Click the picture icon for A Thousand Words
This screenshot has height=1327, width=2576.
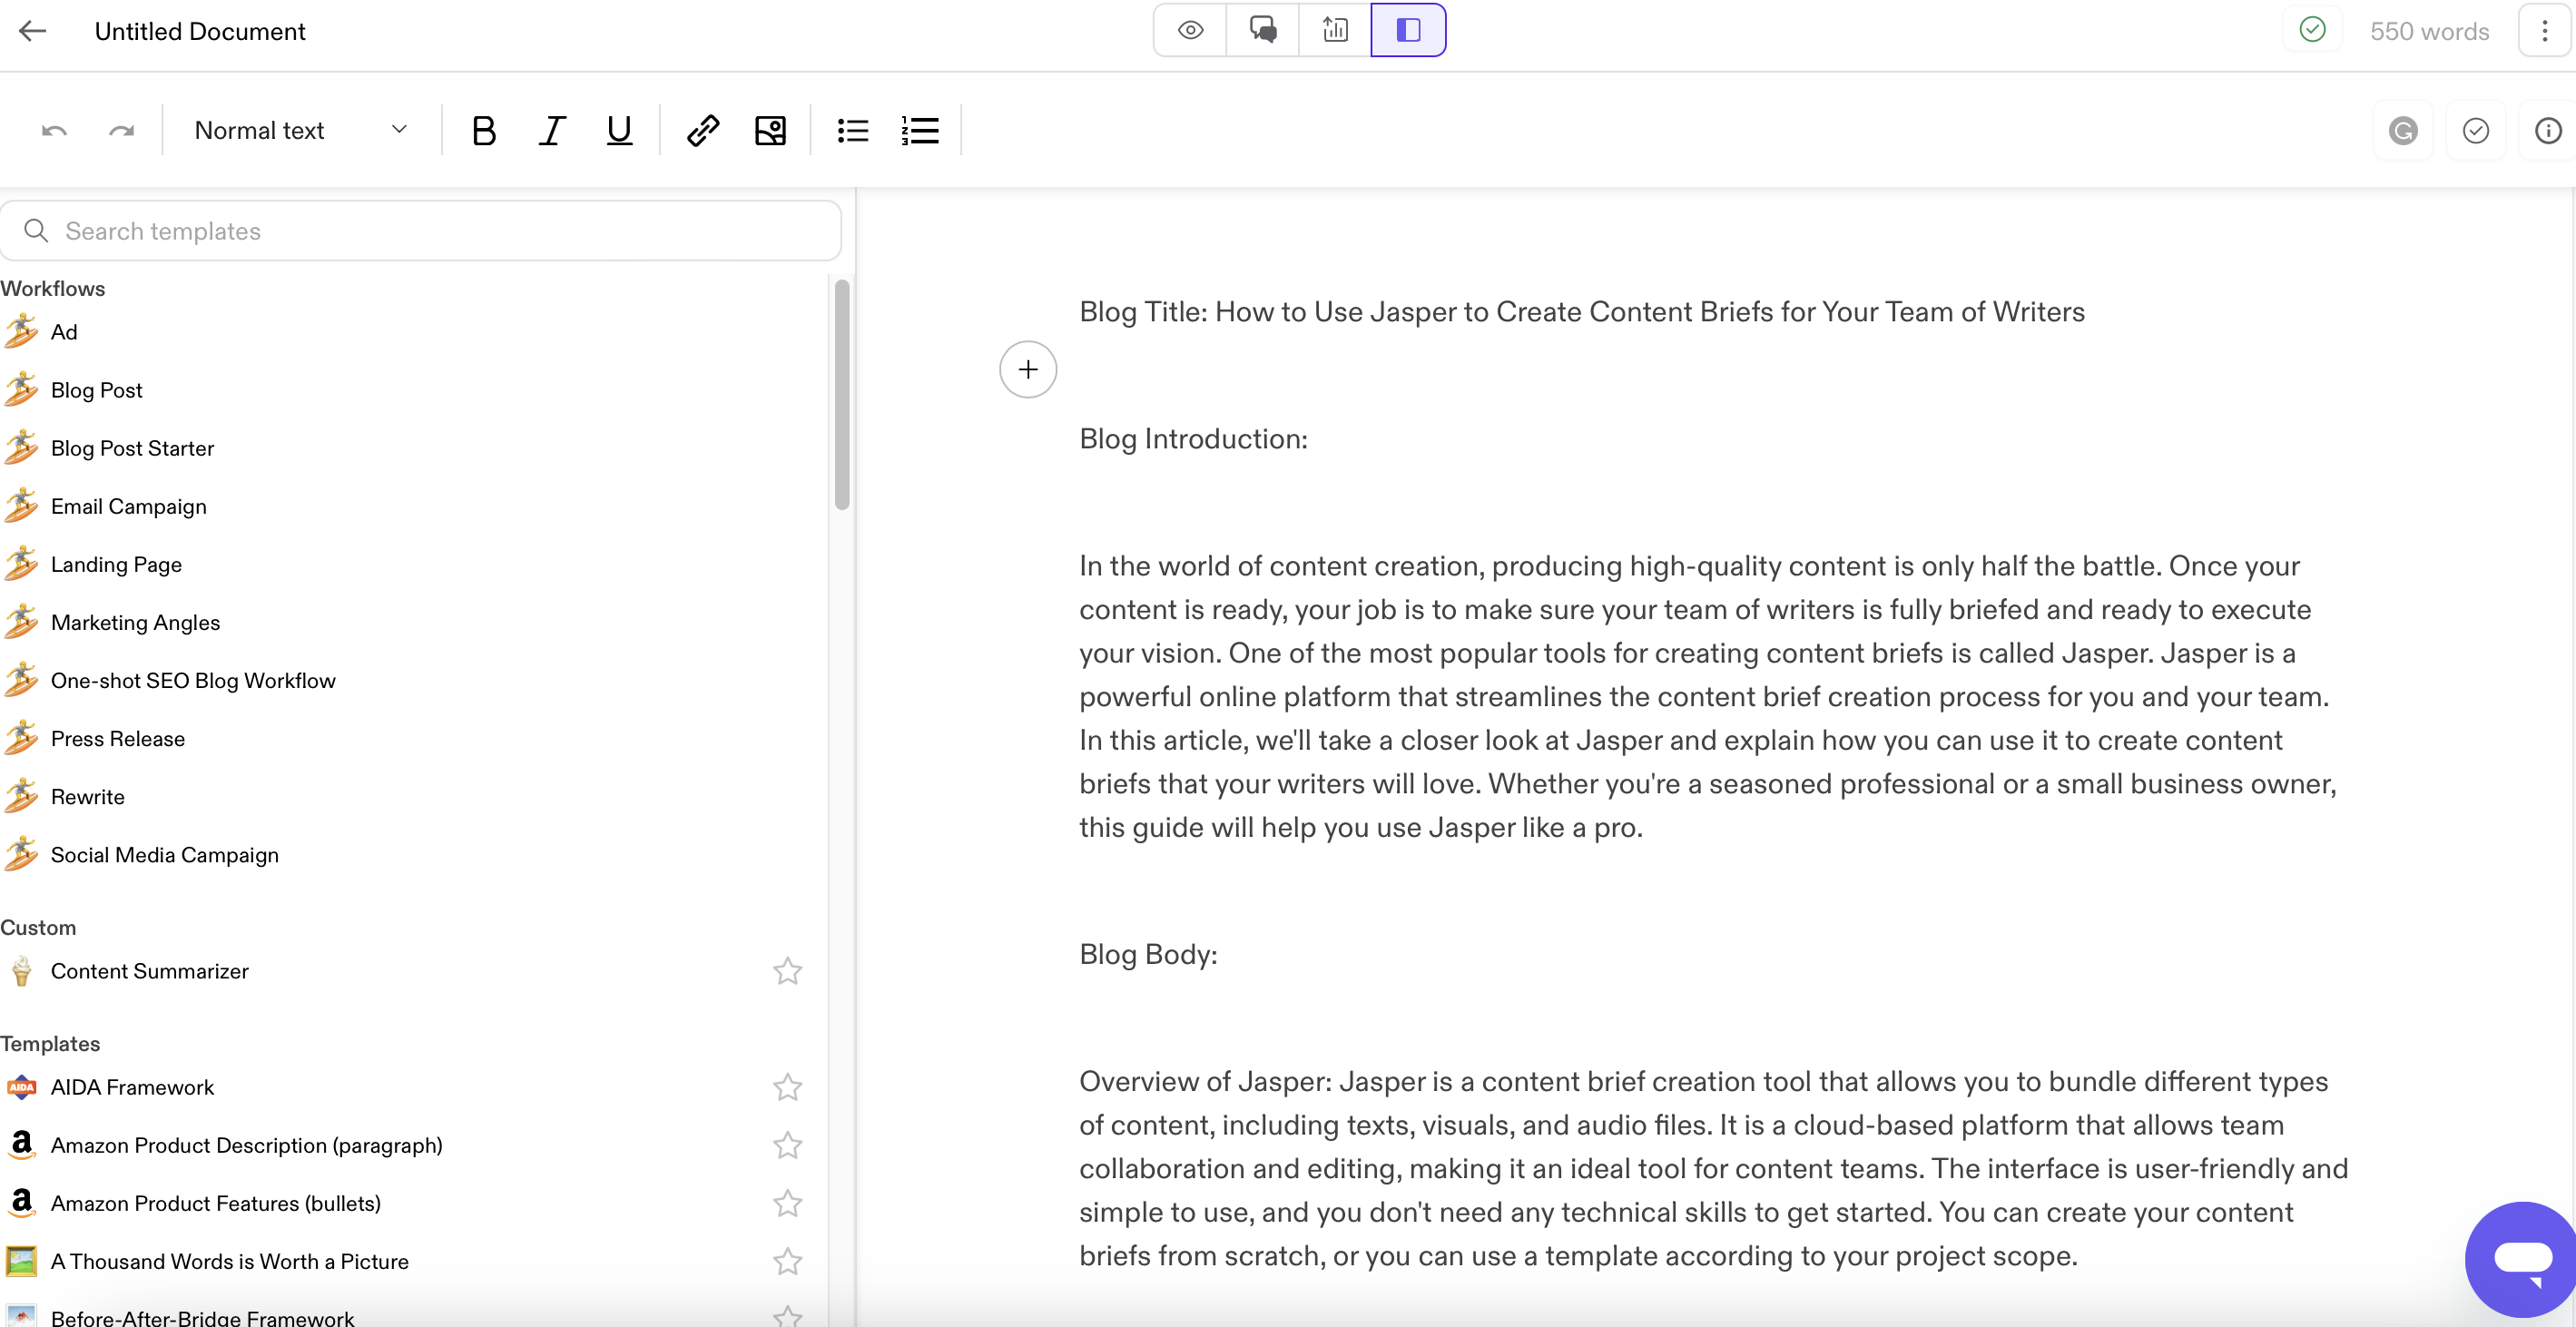click(21, 1261)
